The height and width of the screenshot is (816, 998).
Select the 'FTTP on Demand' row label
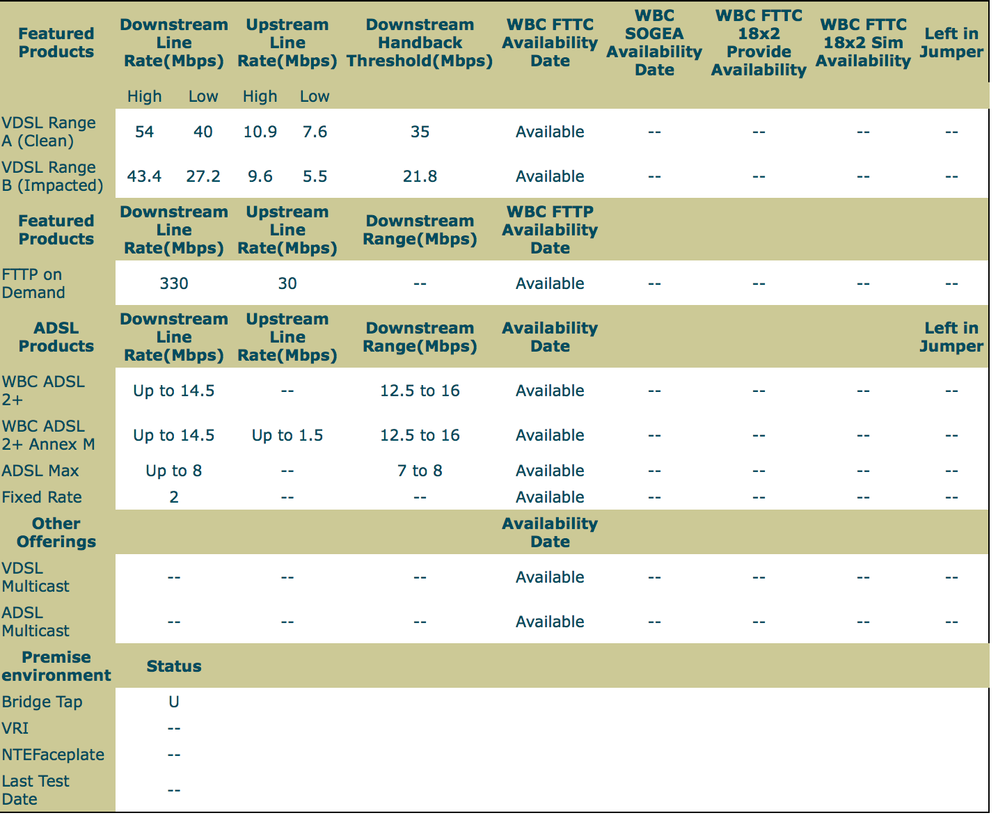(x=33, y=283)
